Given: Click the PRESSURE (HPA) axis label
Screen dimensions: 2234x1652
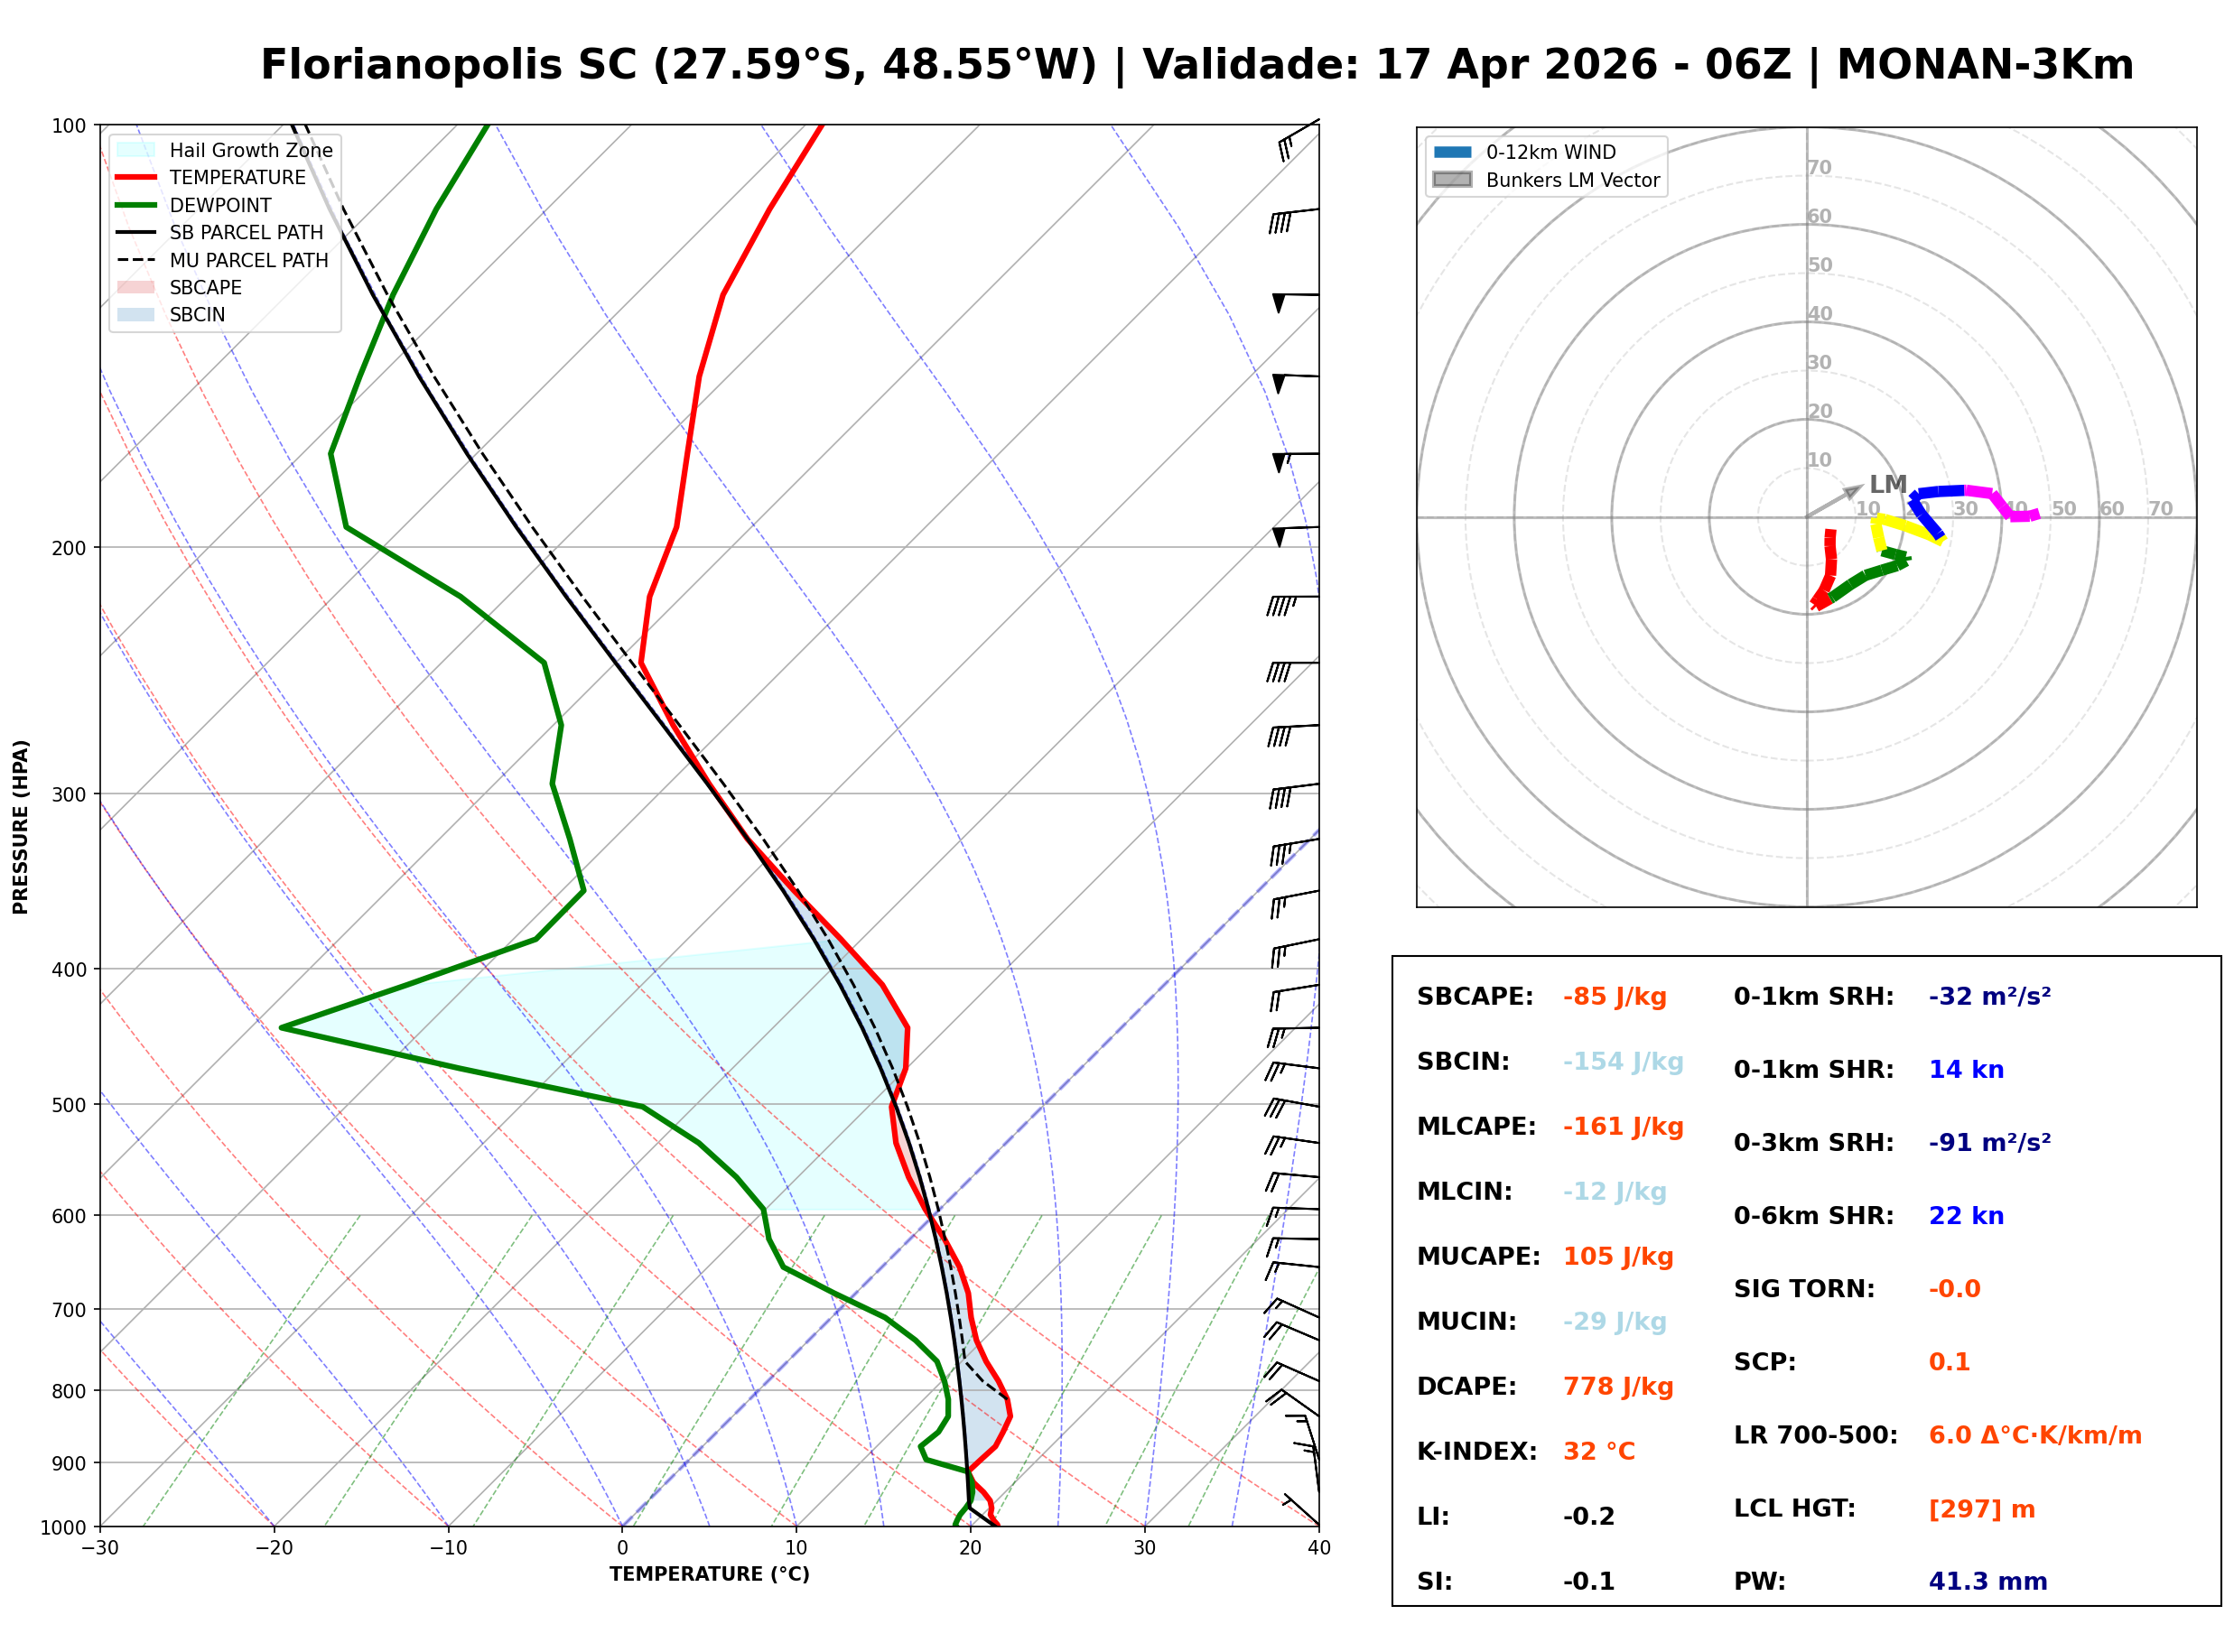Looking at the screenshot, I should [21, 827].
